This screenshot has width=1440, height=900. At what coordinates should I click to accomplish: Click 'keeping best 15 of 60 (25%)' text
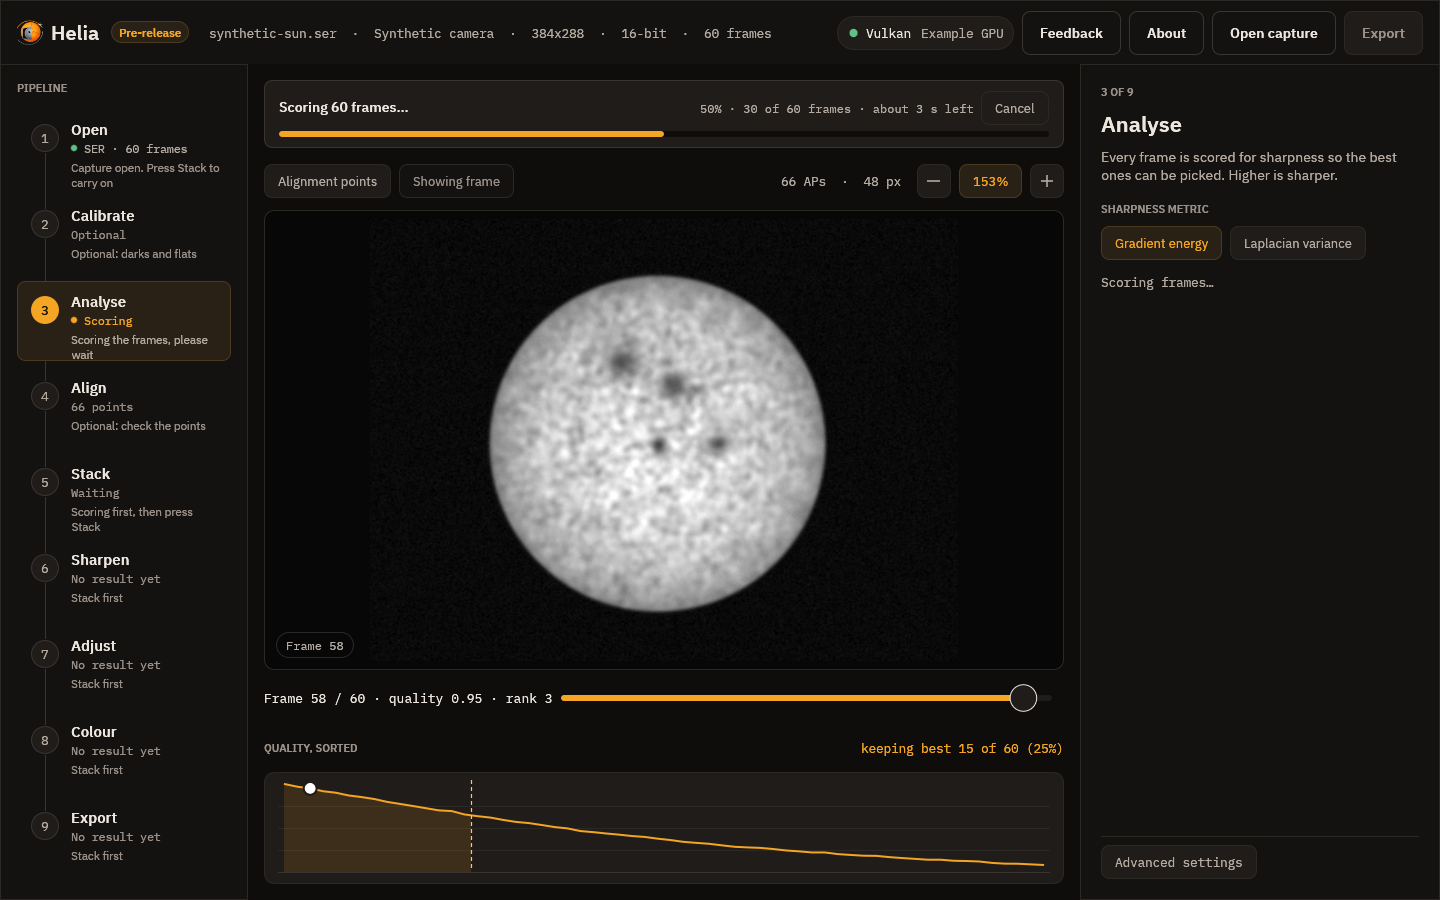pos(961,748)
